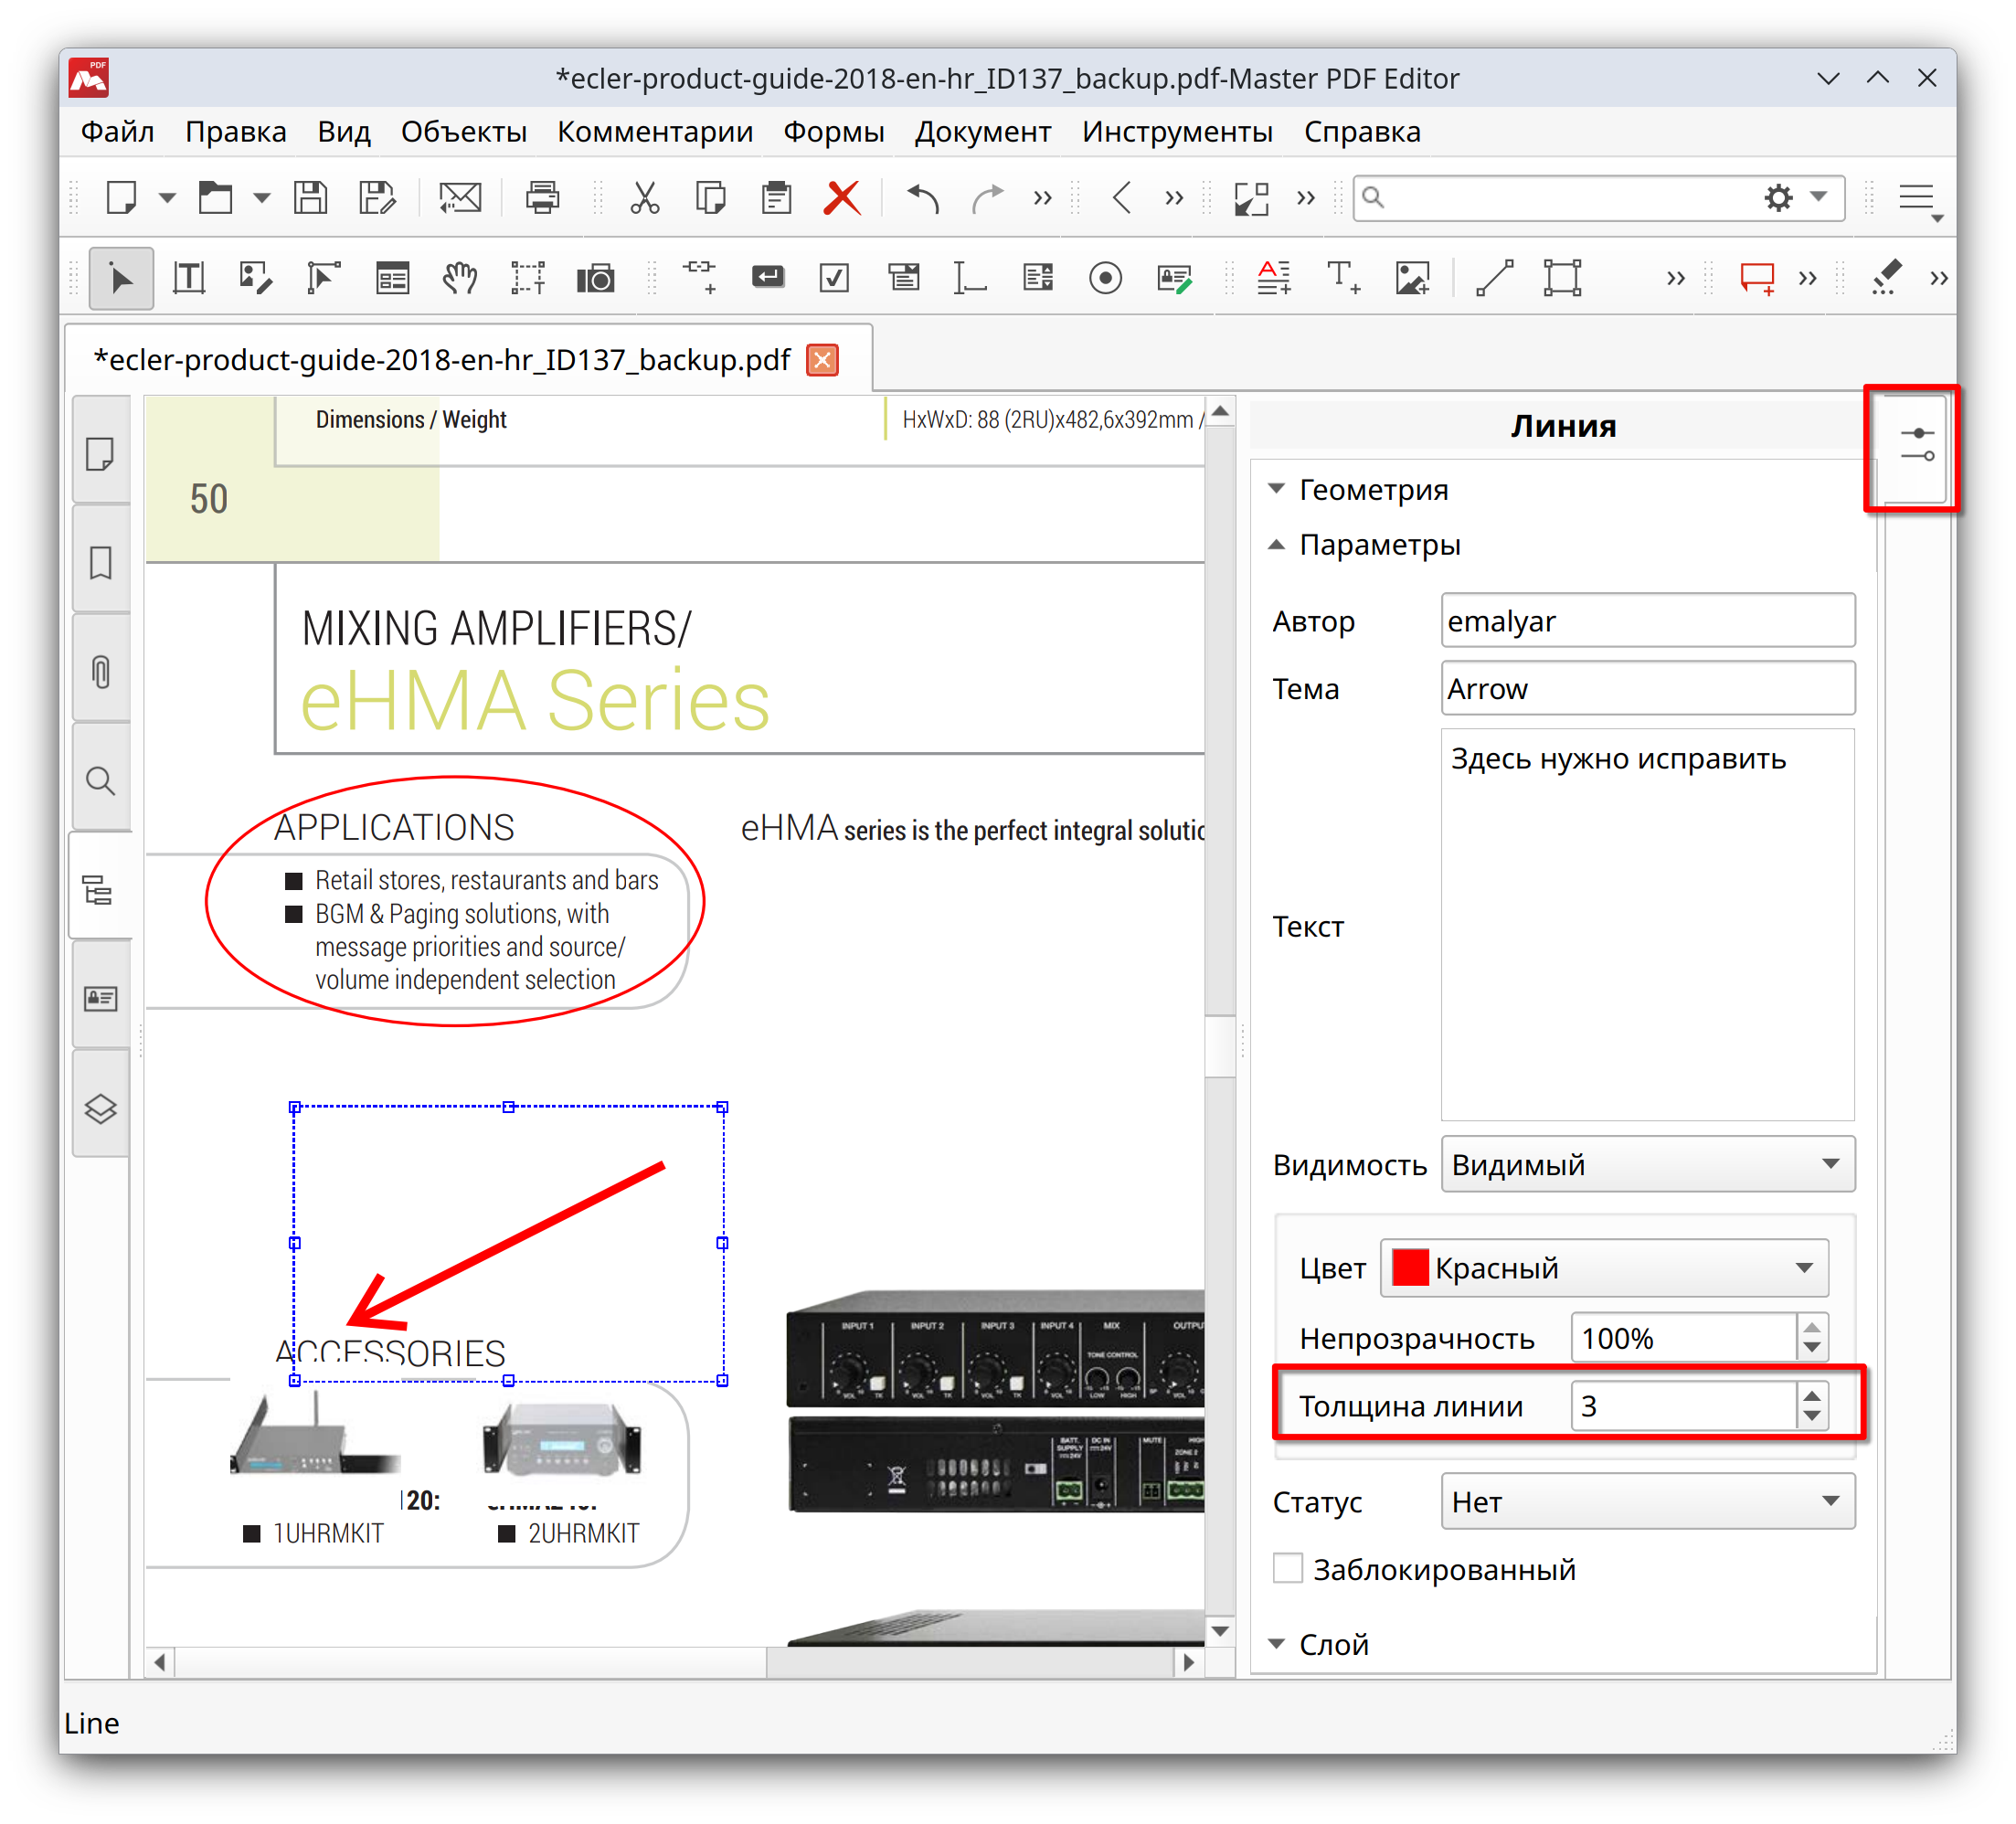Select the Hand tool in toolbar
This screenshot has width=2016, height=1824.
coord(459,278)
